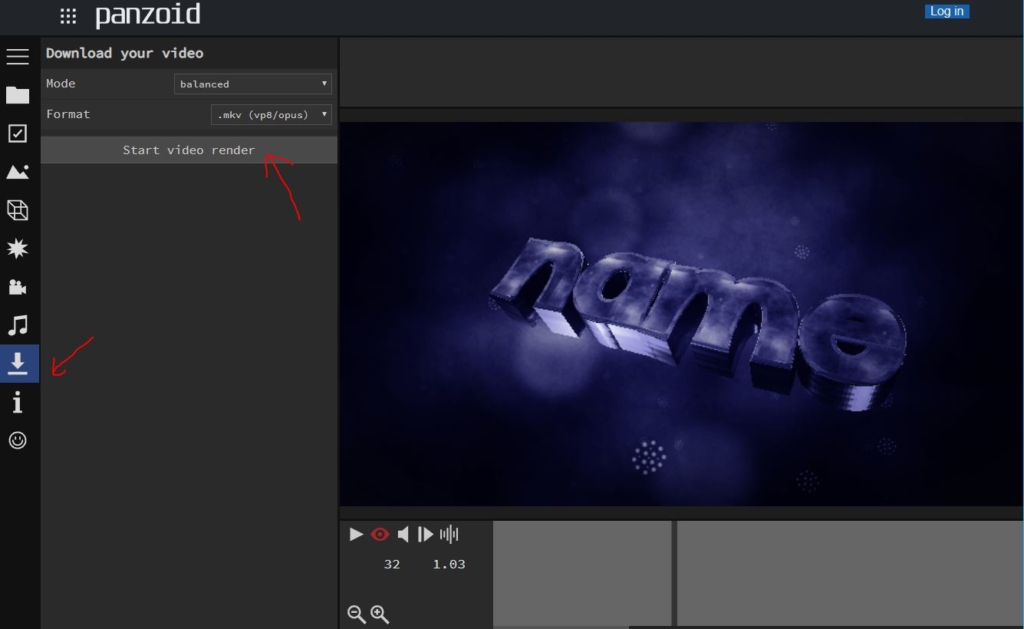Open the projects folder icon
Screen dimensions: 1024x629
pos(18,95)
